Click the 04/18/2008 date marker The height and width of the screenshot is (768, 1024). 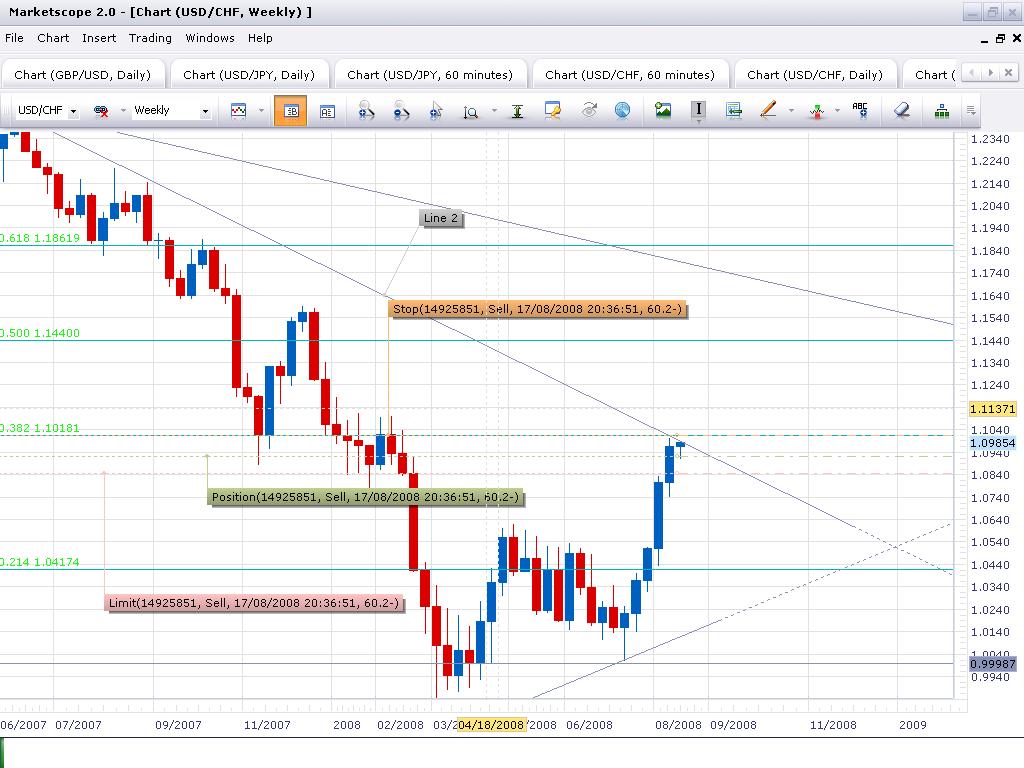pyautogui.click(x=491, y=725)
